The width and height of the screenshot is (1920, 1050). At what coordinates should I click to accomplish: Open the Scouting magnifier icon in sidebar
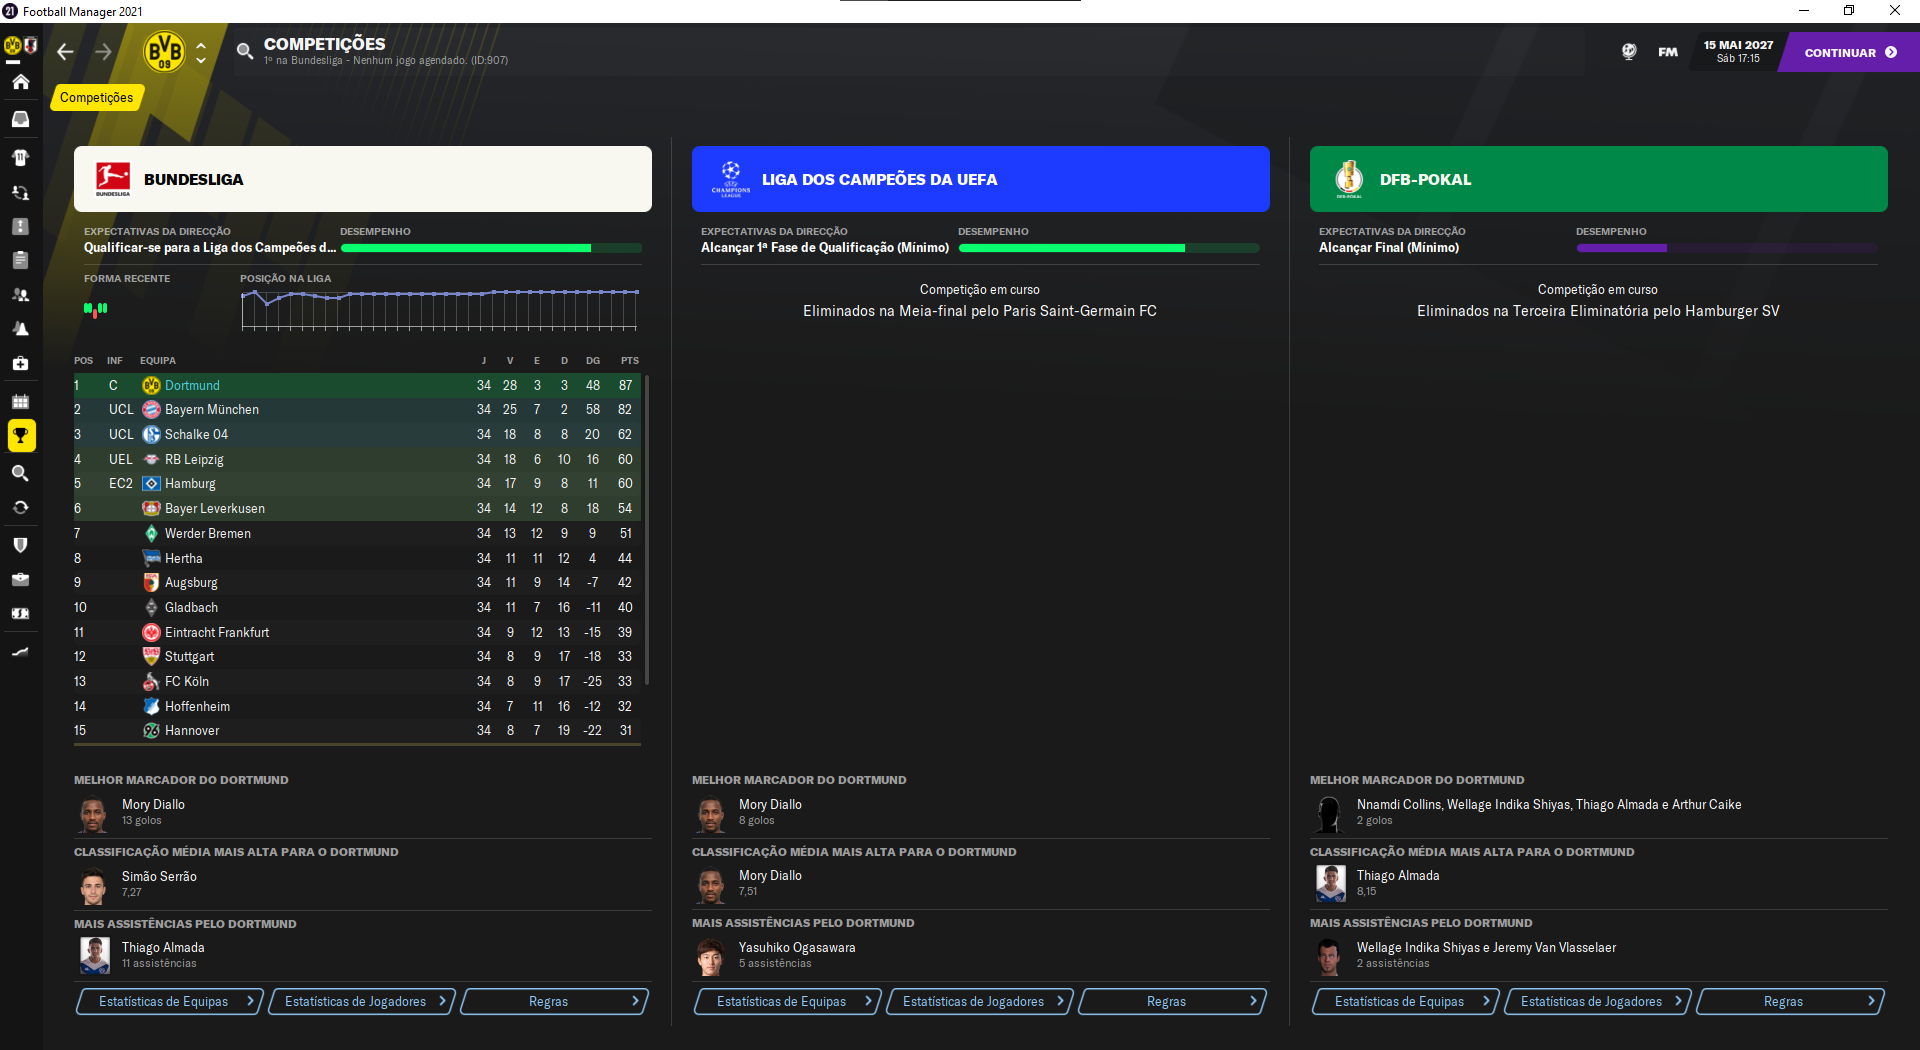(20, 473)
